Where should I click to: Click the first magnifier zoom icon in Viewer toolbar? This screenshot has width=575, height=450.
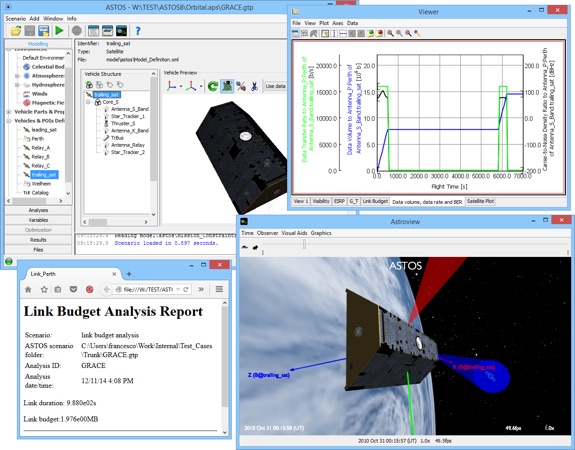(390, 33)
